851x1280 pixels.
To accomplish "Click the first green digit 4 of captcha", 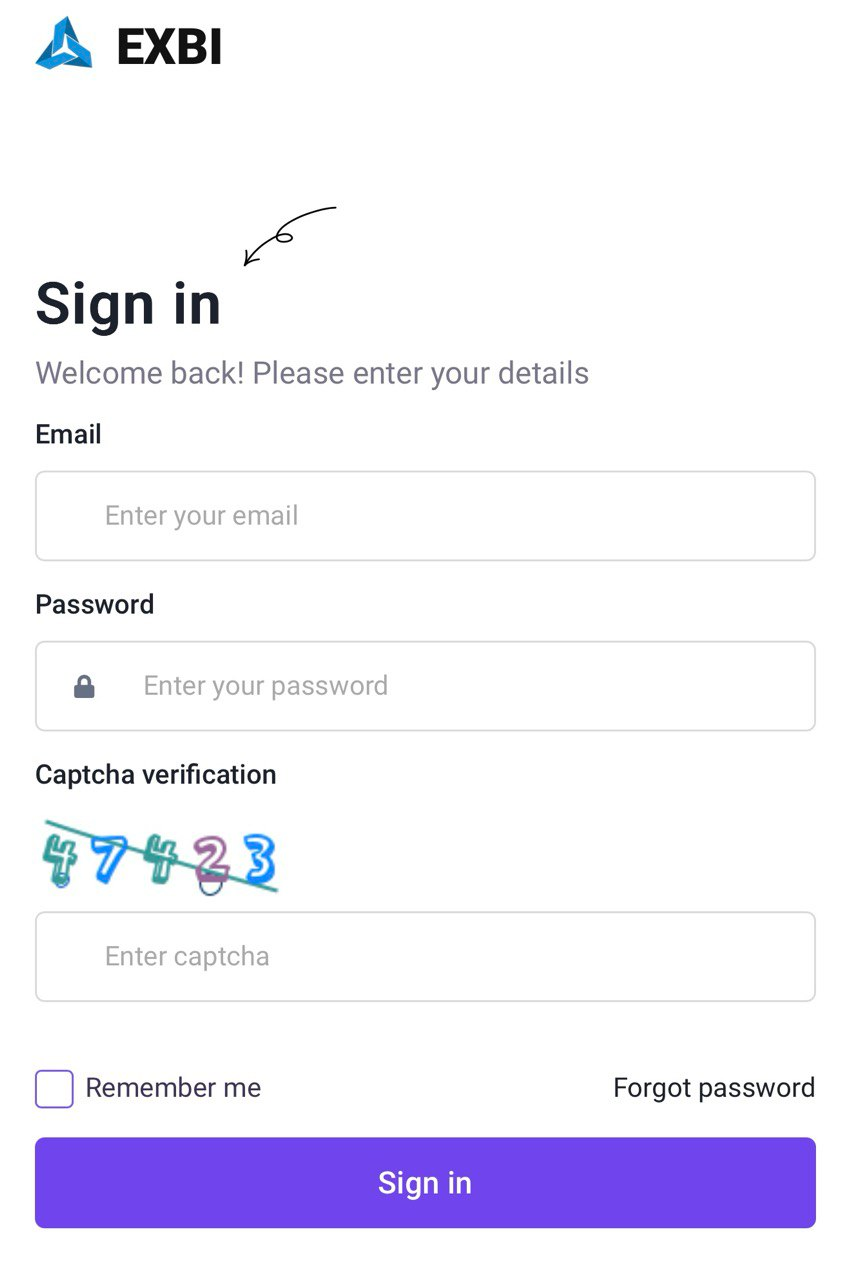I will click(61, 858).
